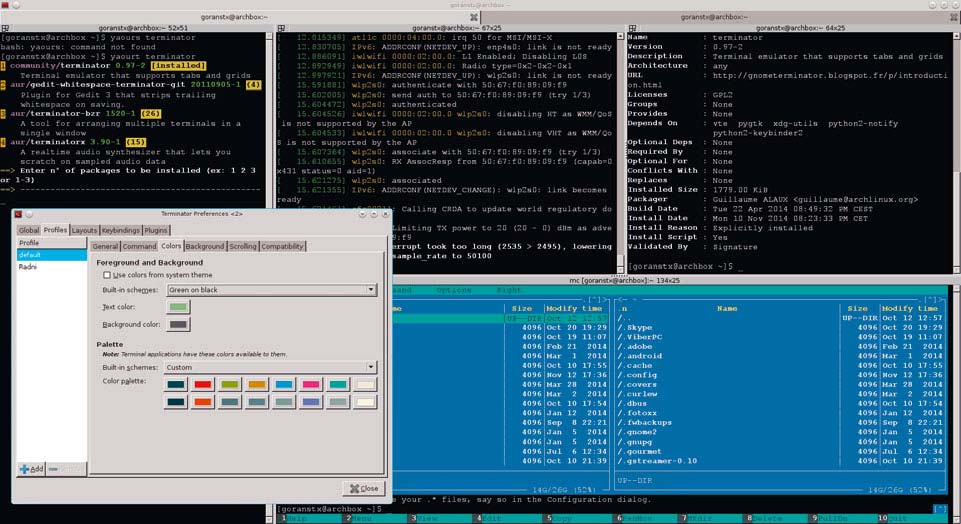Click the Name column header in mc right panel

[727, 308]
